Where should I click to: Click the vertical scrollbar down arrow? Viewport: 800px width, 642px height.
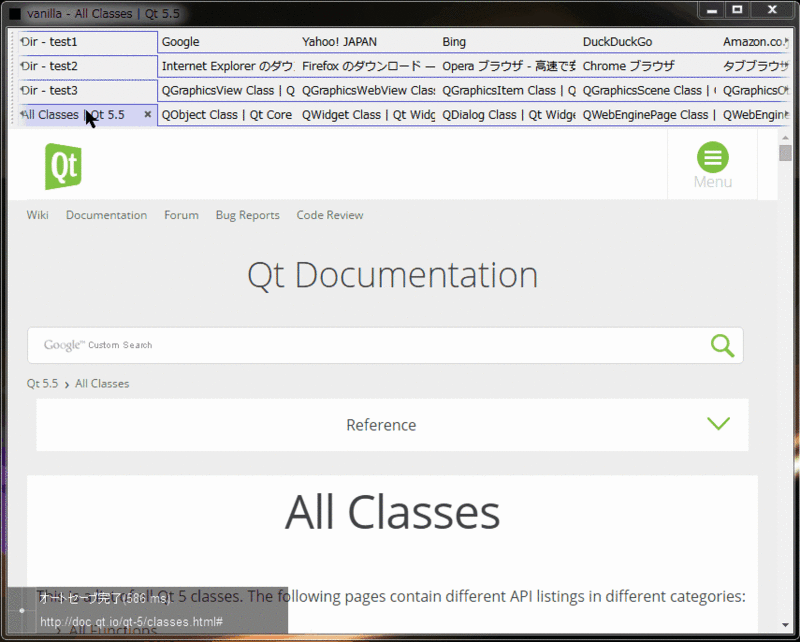[x=785, y=625]
